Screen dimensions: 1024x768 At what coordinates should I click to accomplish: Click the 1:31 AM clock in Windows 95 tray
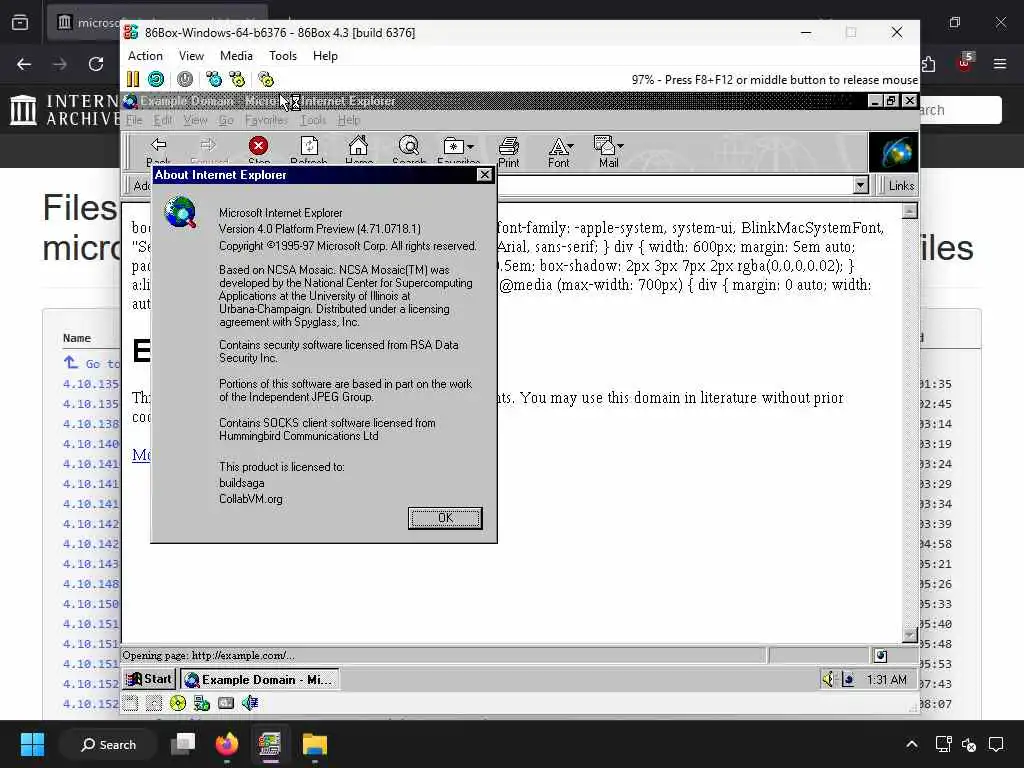[886, 679]
